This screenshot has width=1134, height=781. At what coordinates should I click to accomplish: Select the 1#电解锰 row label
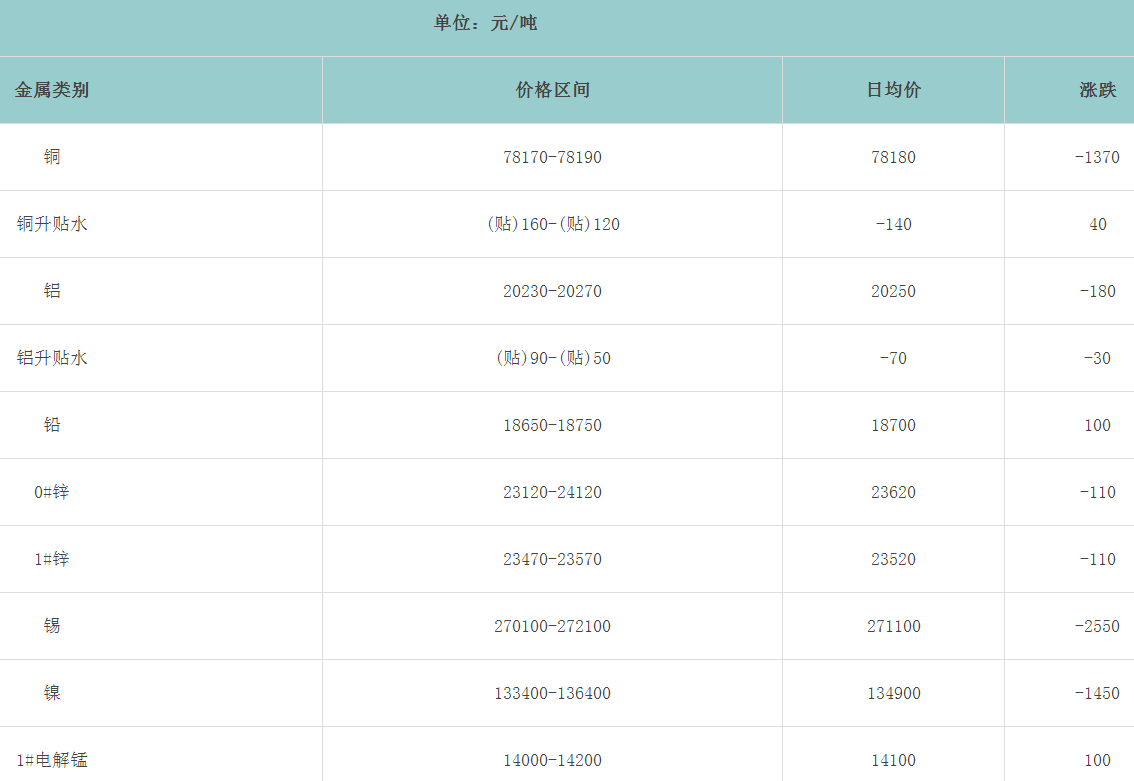click(x=52, y=760)
